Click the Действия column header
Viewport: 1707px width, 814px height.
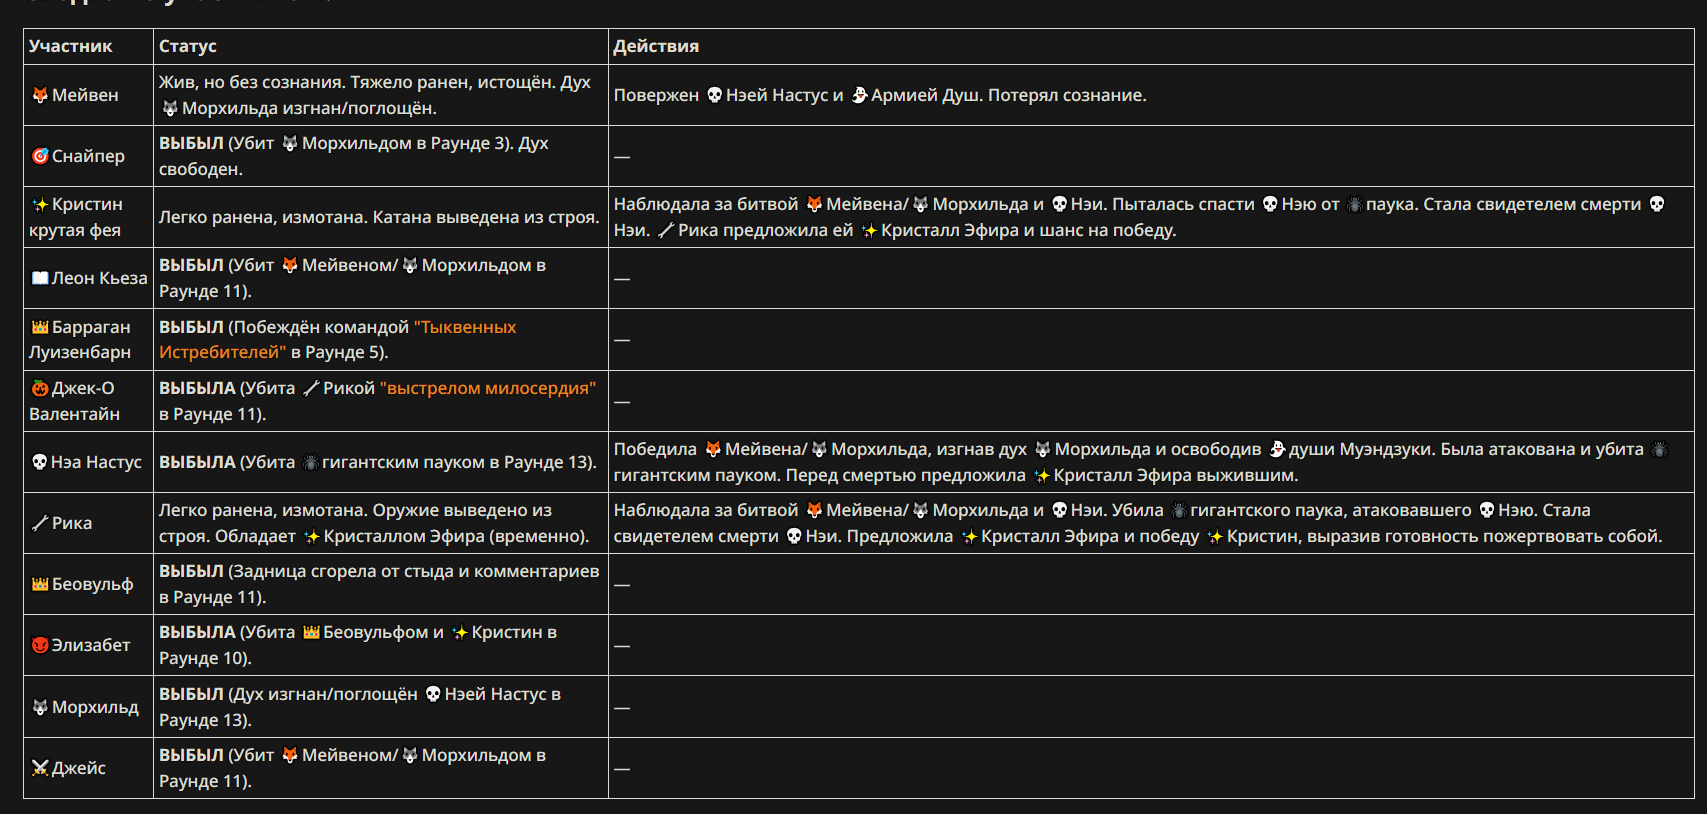[x=656, y=46]
